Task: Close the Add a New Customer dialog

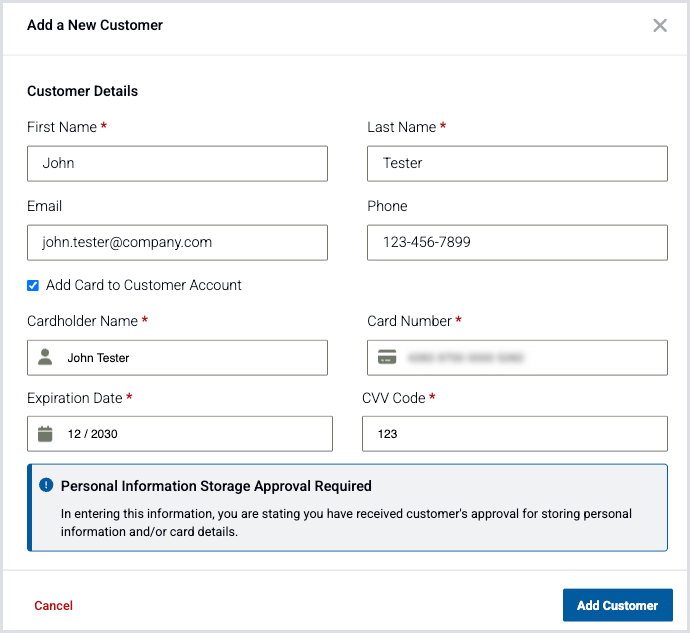Action: pos(660,26)
